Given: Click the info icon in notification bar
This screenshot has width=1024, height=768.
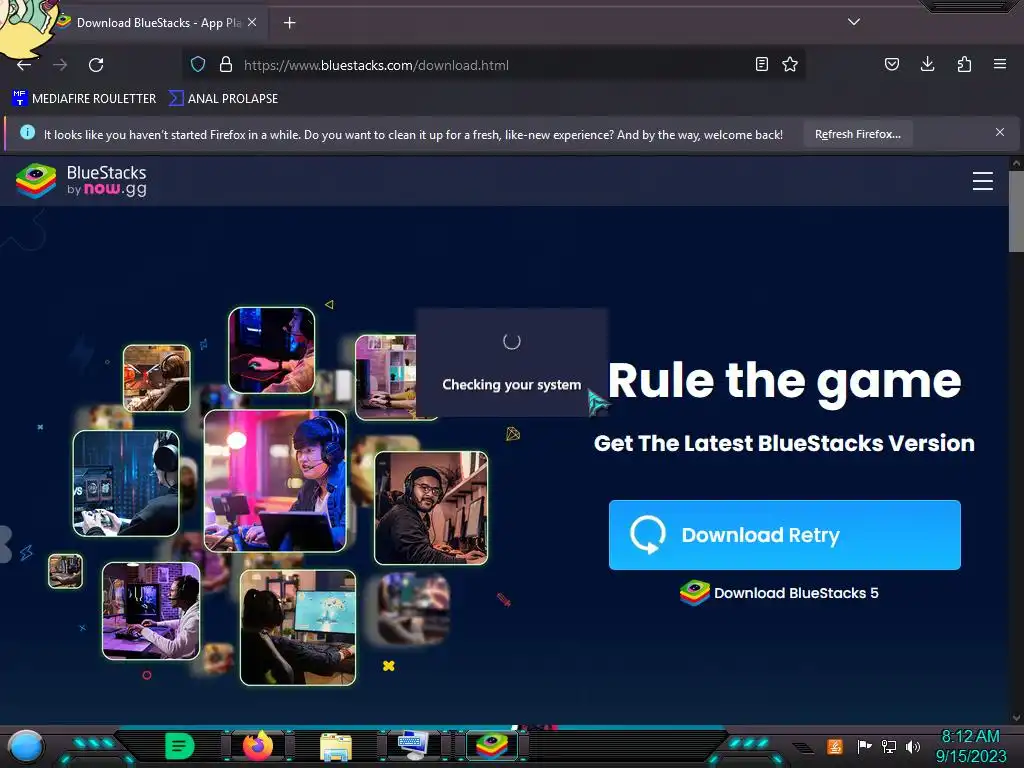Looking at the screenshot, I should 27,132.
